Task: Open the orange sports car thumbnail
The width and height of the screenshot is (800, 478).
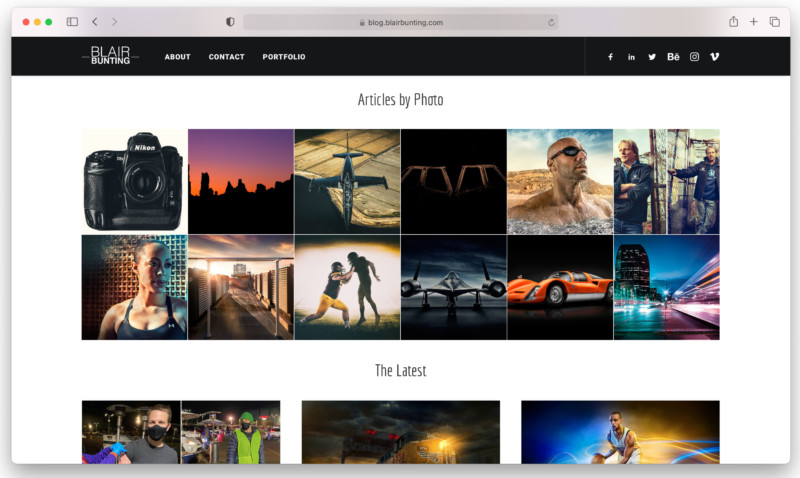Action: [559, 287]
